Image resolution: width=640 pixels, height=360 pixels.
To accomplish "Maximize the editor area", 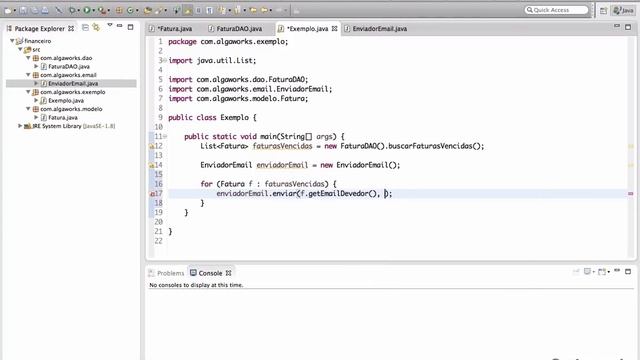I will click(628, 27).
